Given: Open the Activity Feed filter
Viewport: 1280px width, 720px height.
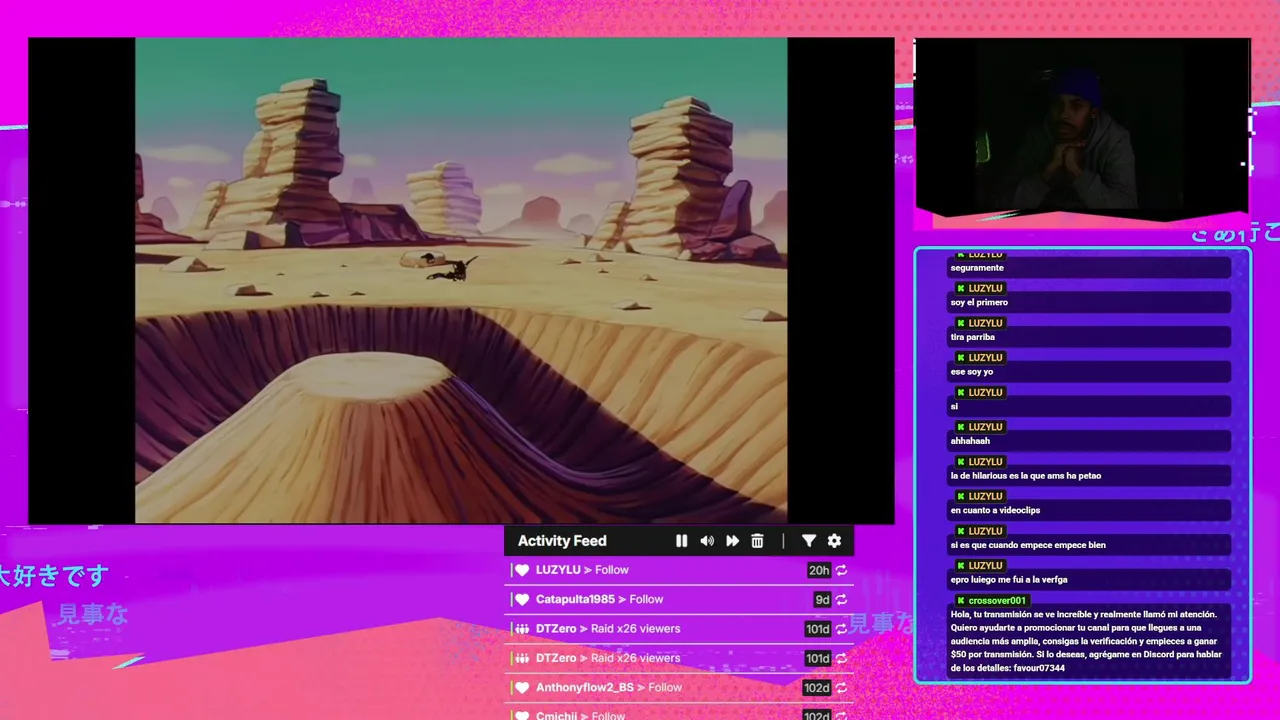Looking at the screenshot, I should coord(809,541).
